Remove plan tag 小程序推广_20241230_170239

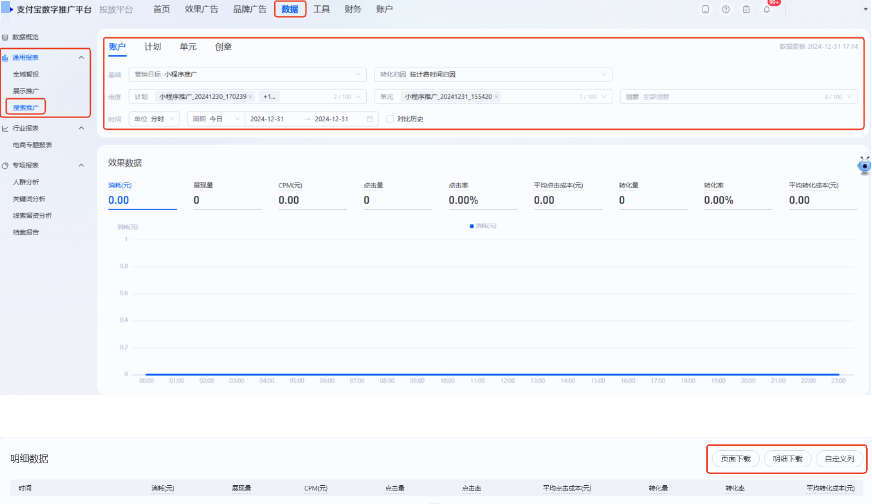tap(251, 97)
